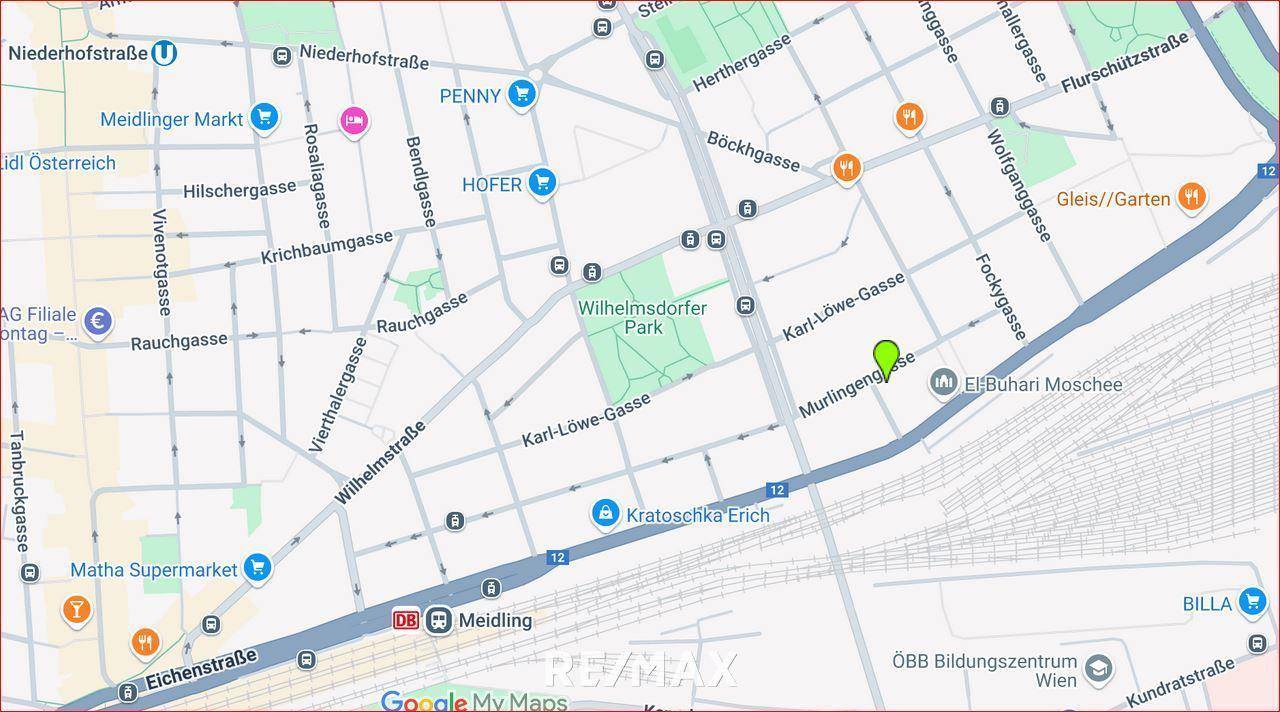
Task: Click the Lidl Österreich place label
Action: coord(58,163)
